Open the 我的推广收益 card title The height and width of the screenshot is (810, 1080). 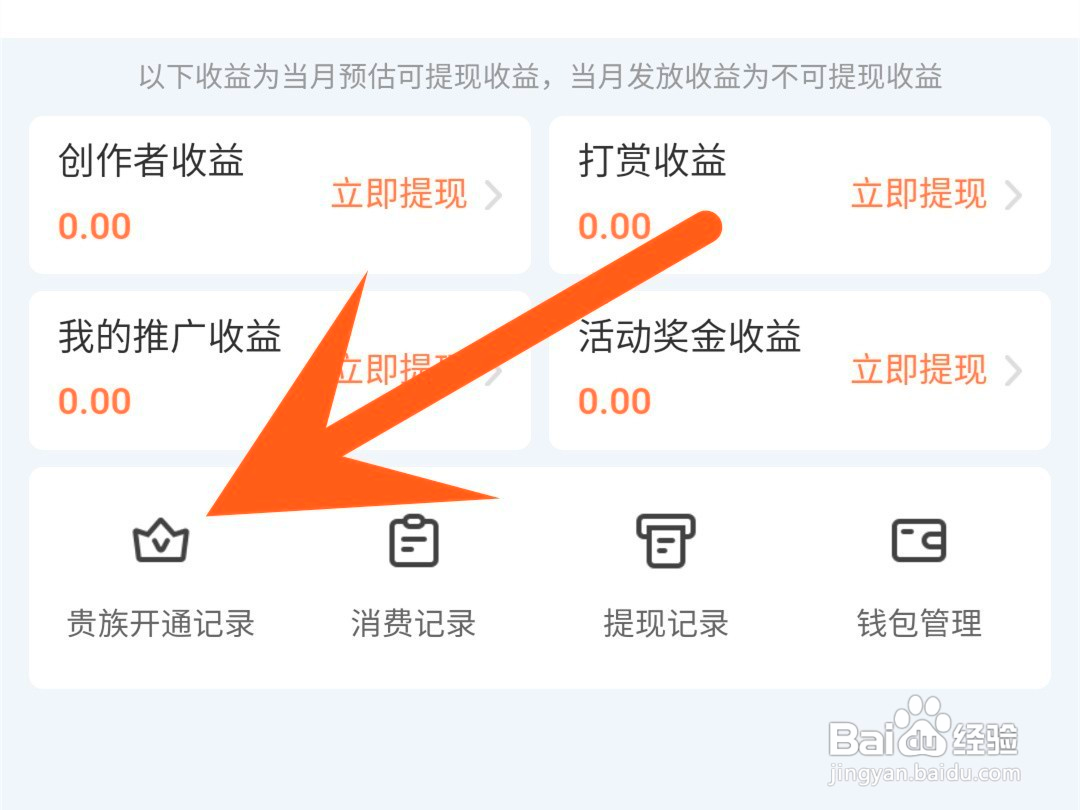[x=169, y=336]
